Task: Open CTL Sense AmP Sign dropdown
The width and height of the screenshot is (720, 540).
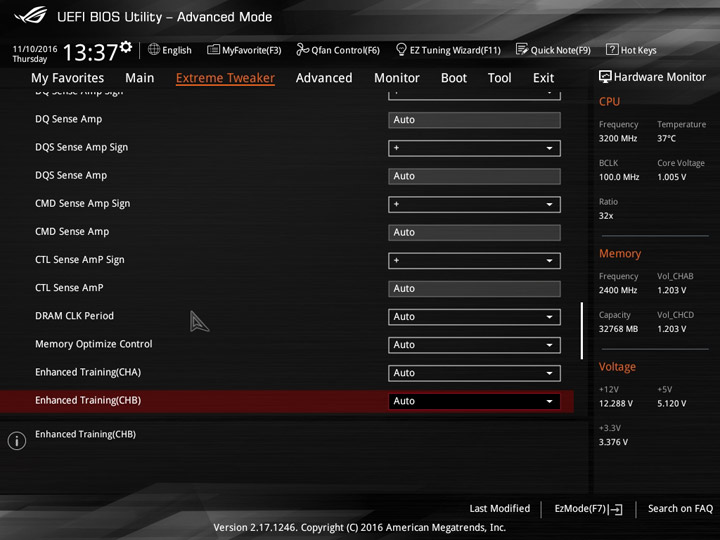Action: coord(474,261)
